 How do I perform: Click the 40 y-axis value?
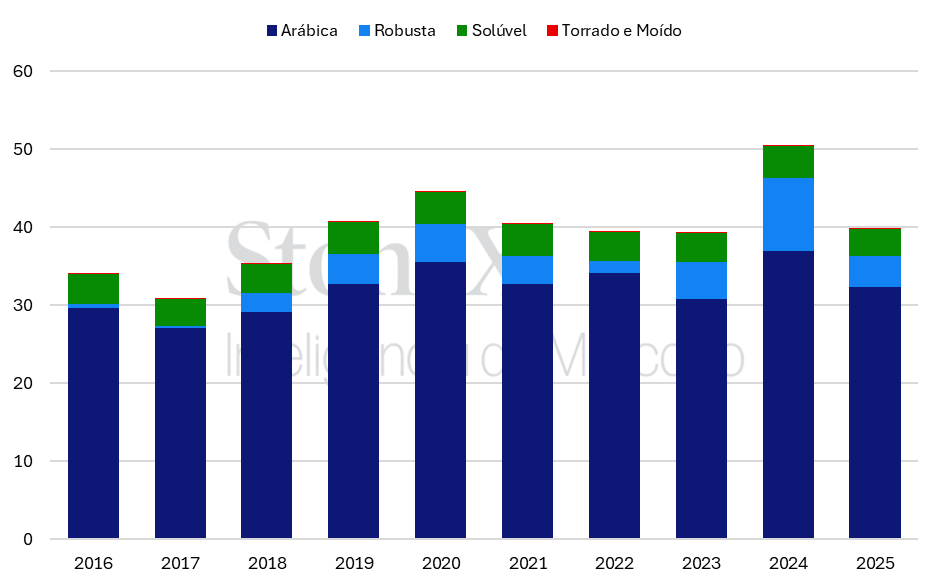tap(23, 227)
